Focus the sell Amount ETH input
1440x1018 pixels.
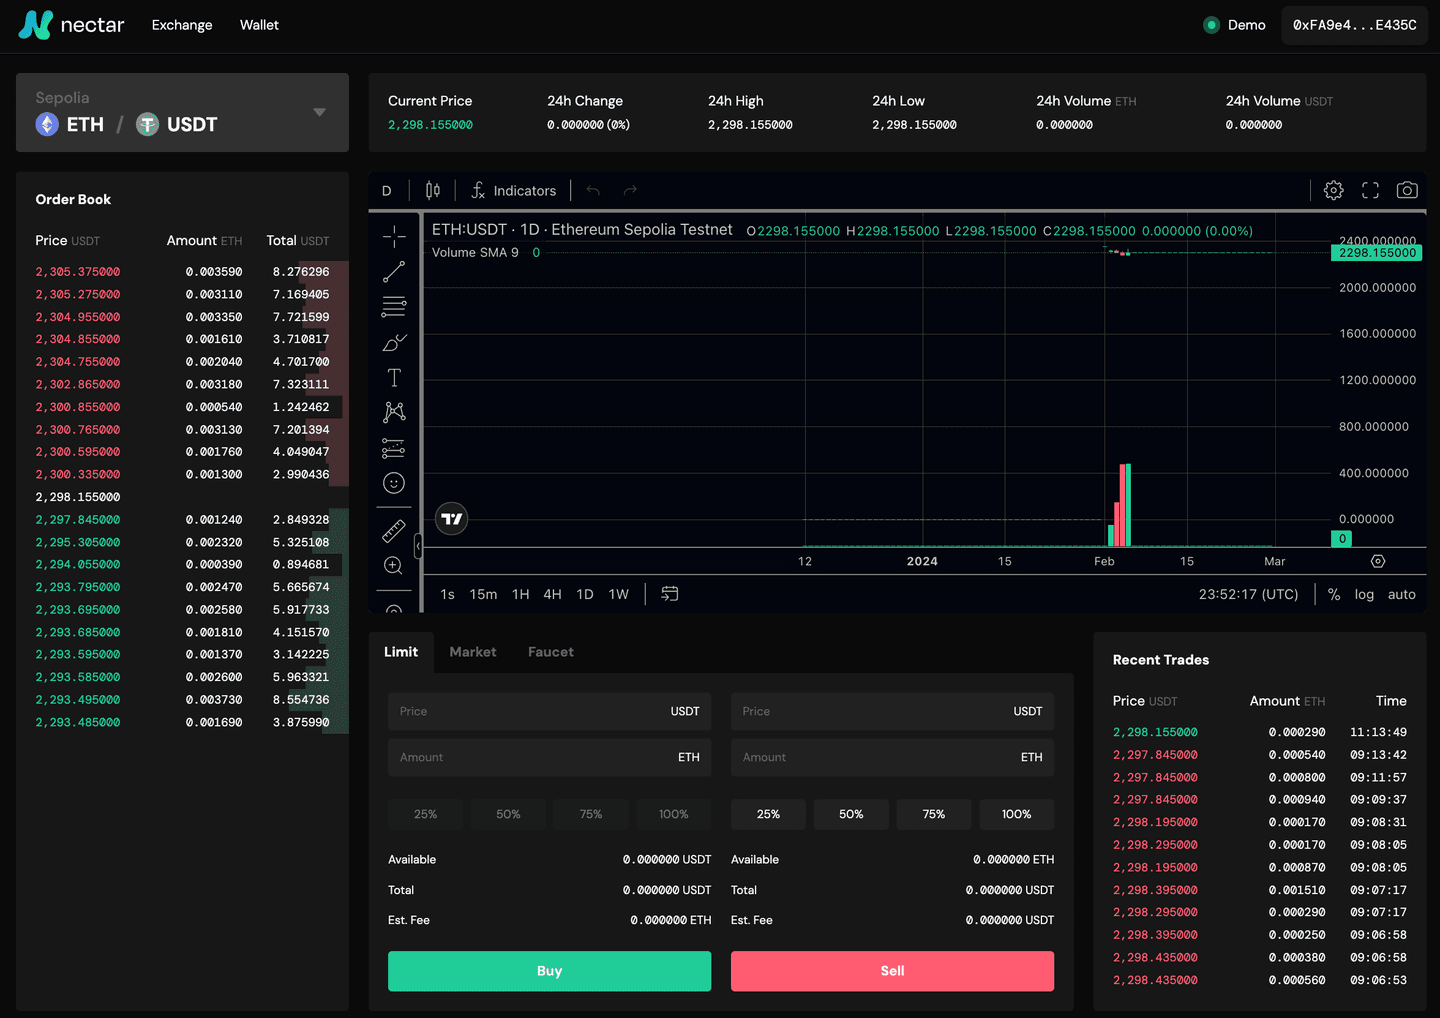click(892, 757)
